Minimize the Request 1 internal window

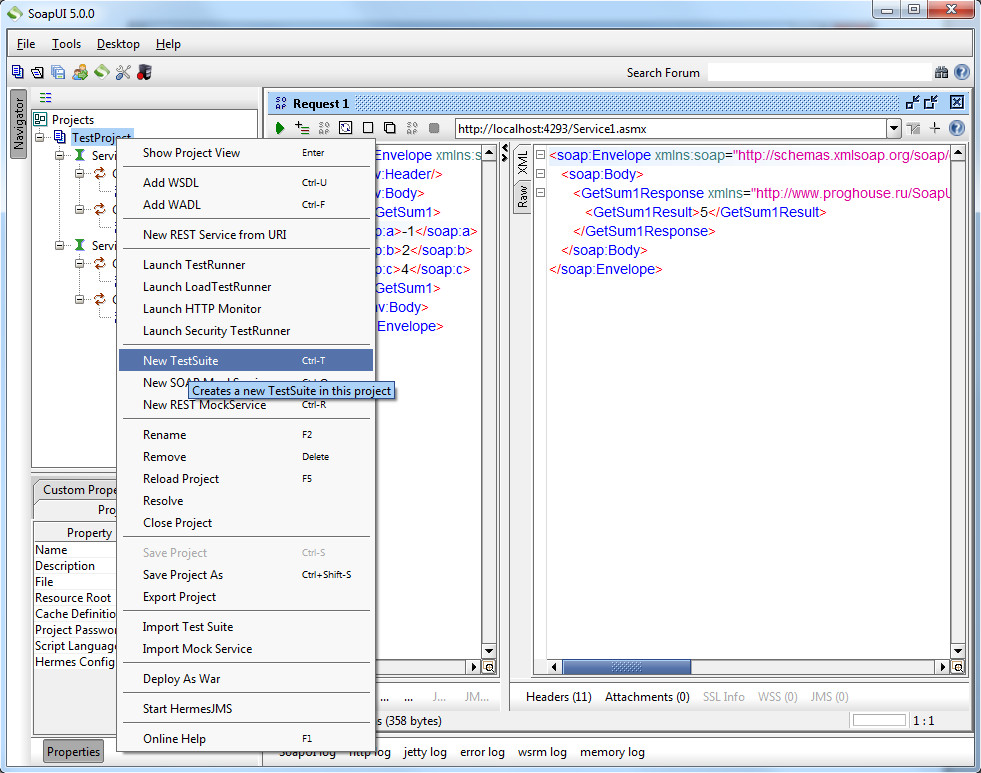913,103
